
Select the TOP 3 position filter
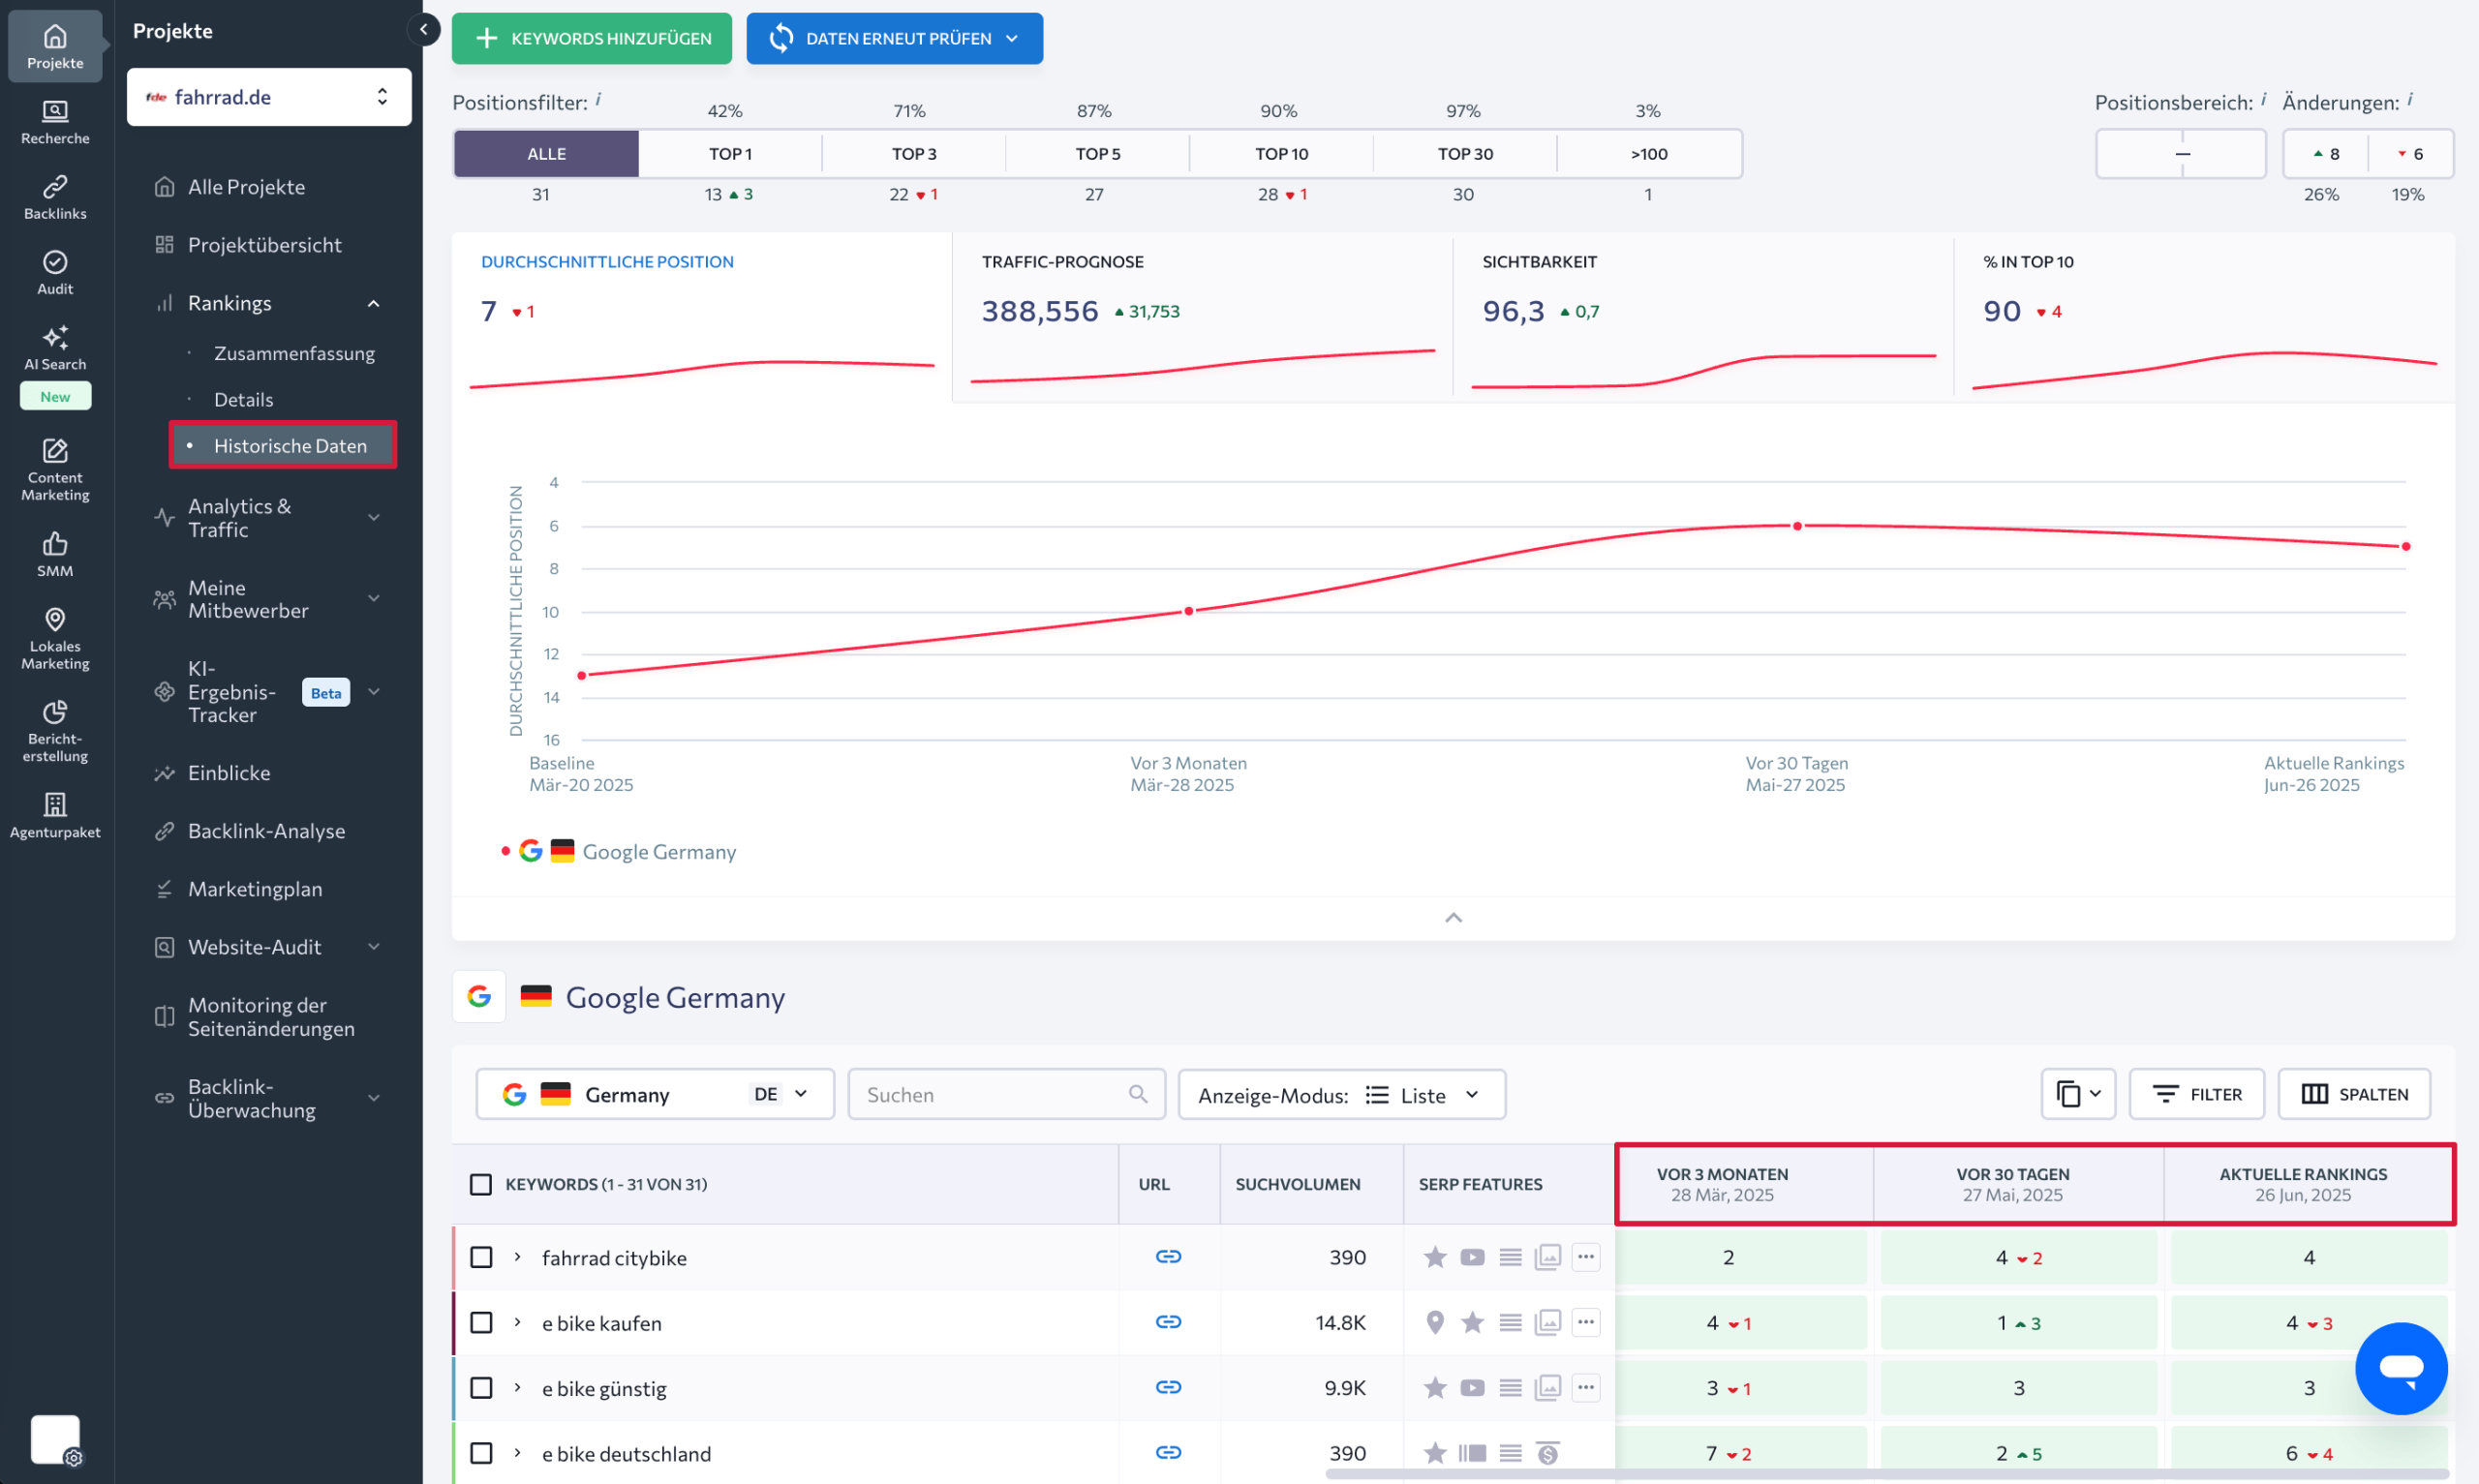coord(914,153)
